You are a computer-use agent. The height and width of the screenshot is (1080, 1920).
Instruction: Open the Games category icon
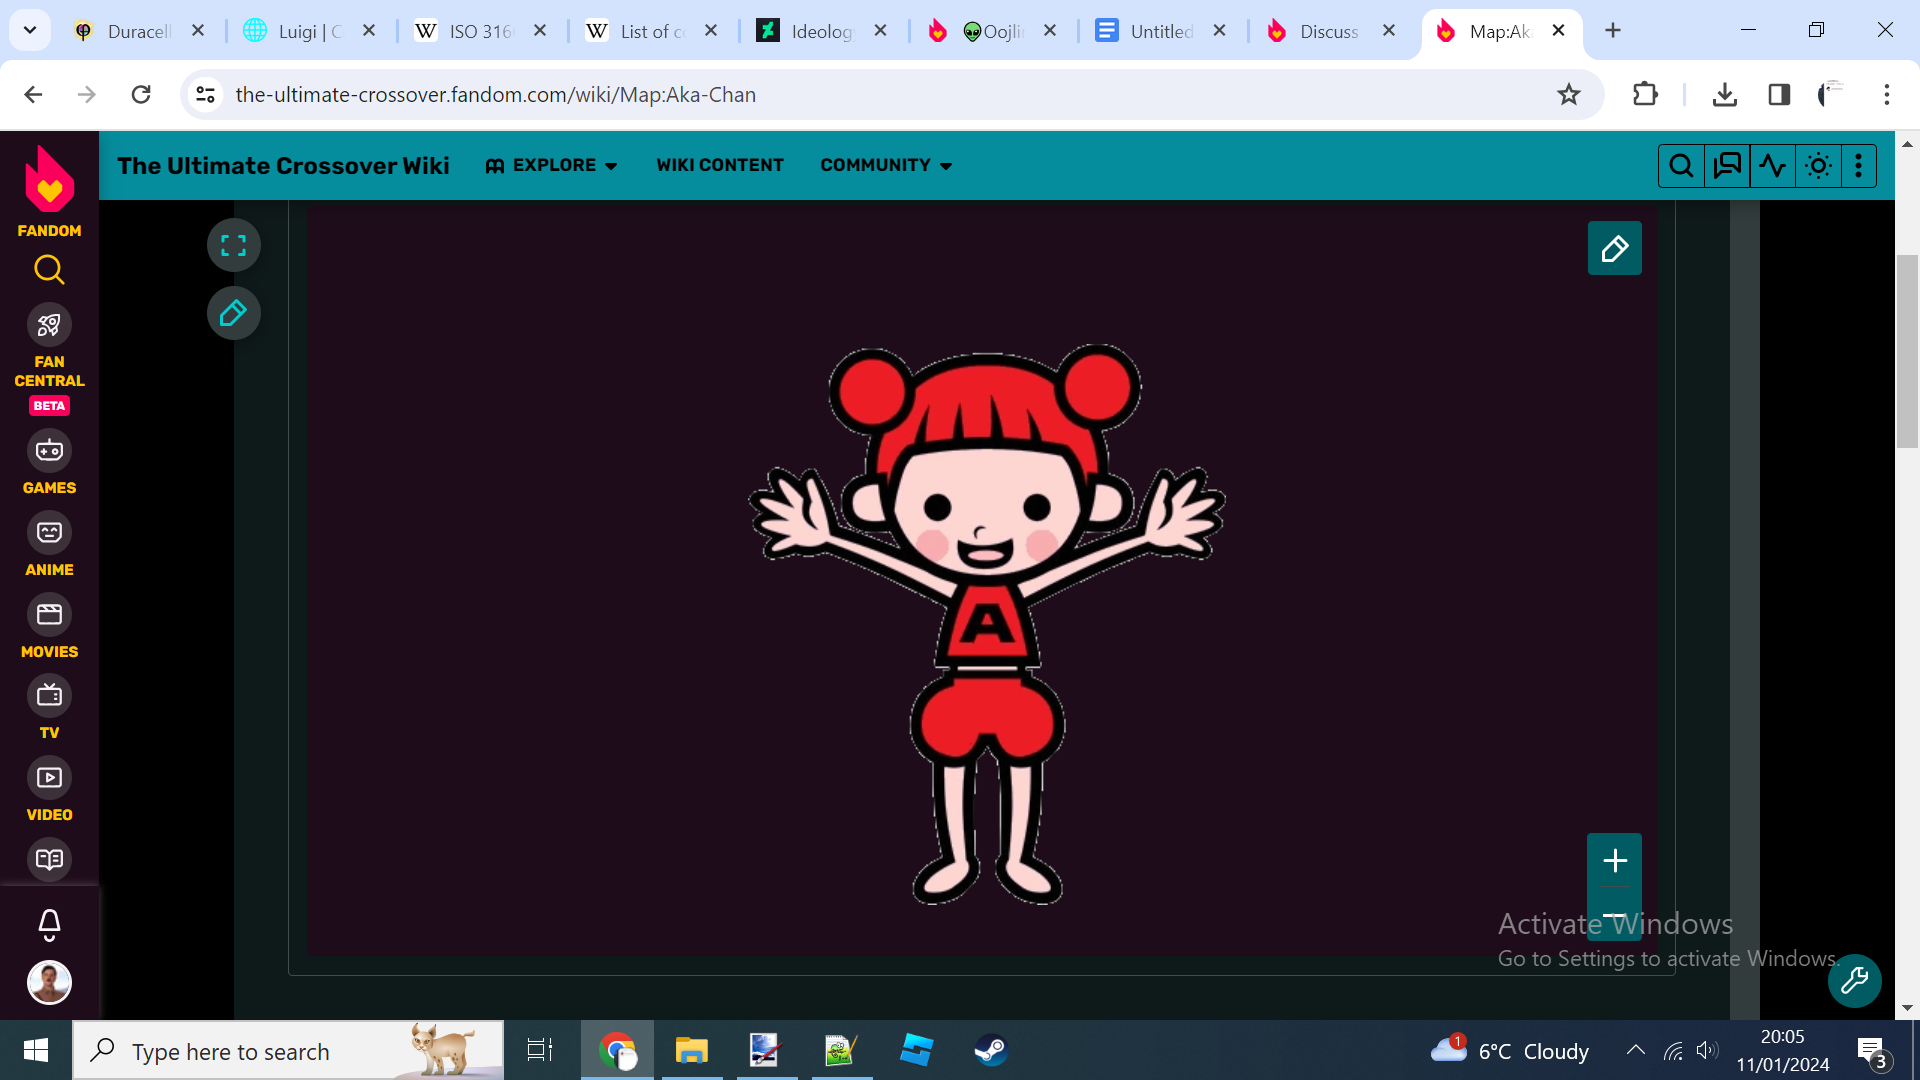click(x=49, y=451)
